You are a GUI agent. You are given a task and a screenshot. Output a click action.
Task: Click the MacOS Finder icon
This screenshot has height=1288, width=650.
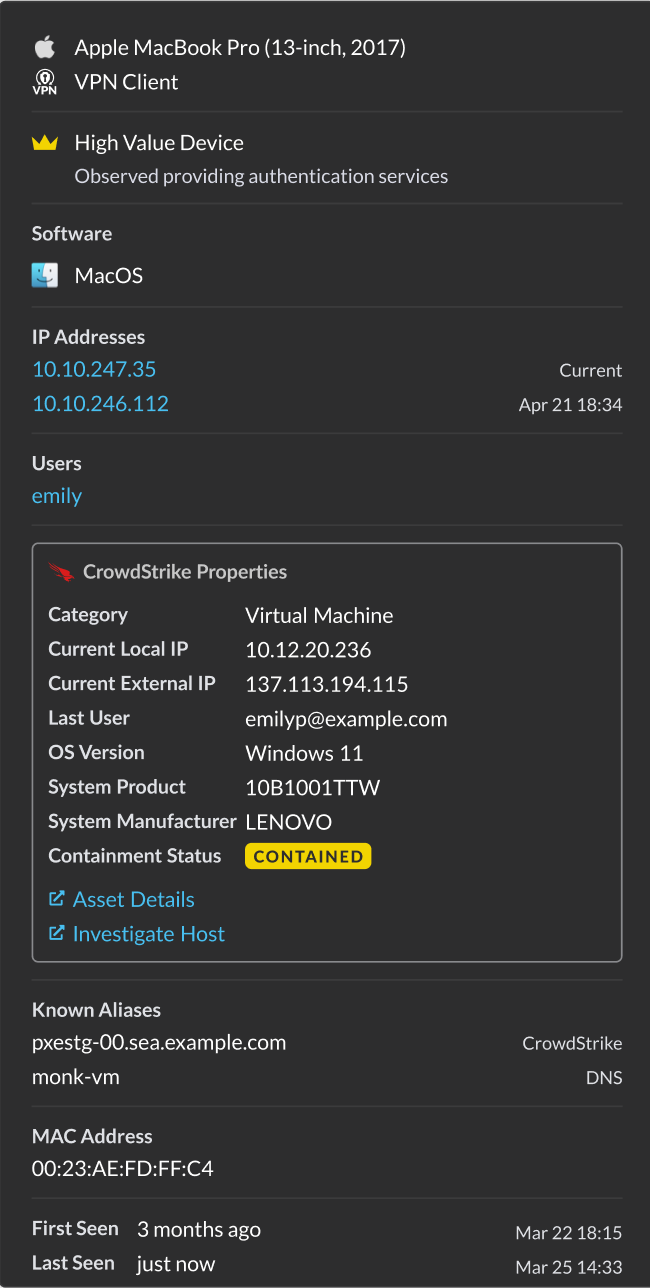(45, 275)
